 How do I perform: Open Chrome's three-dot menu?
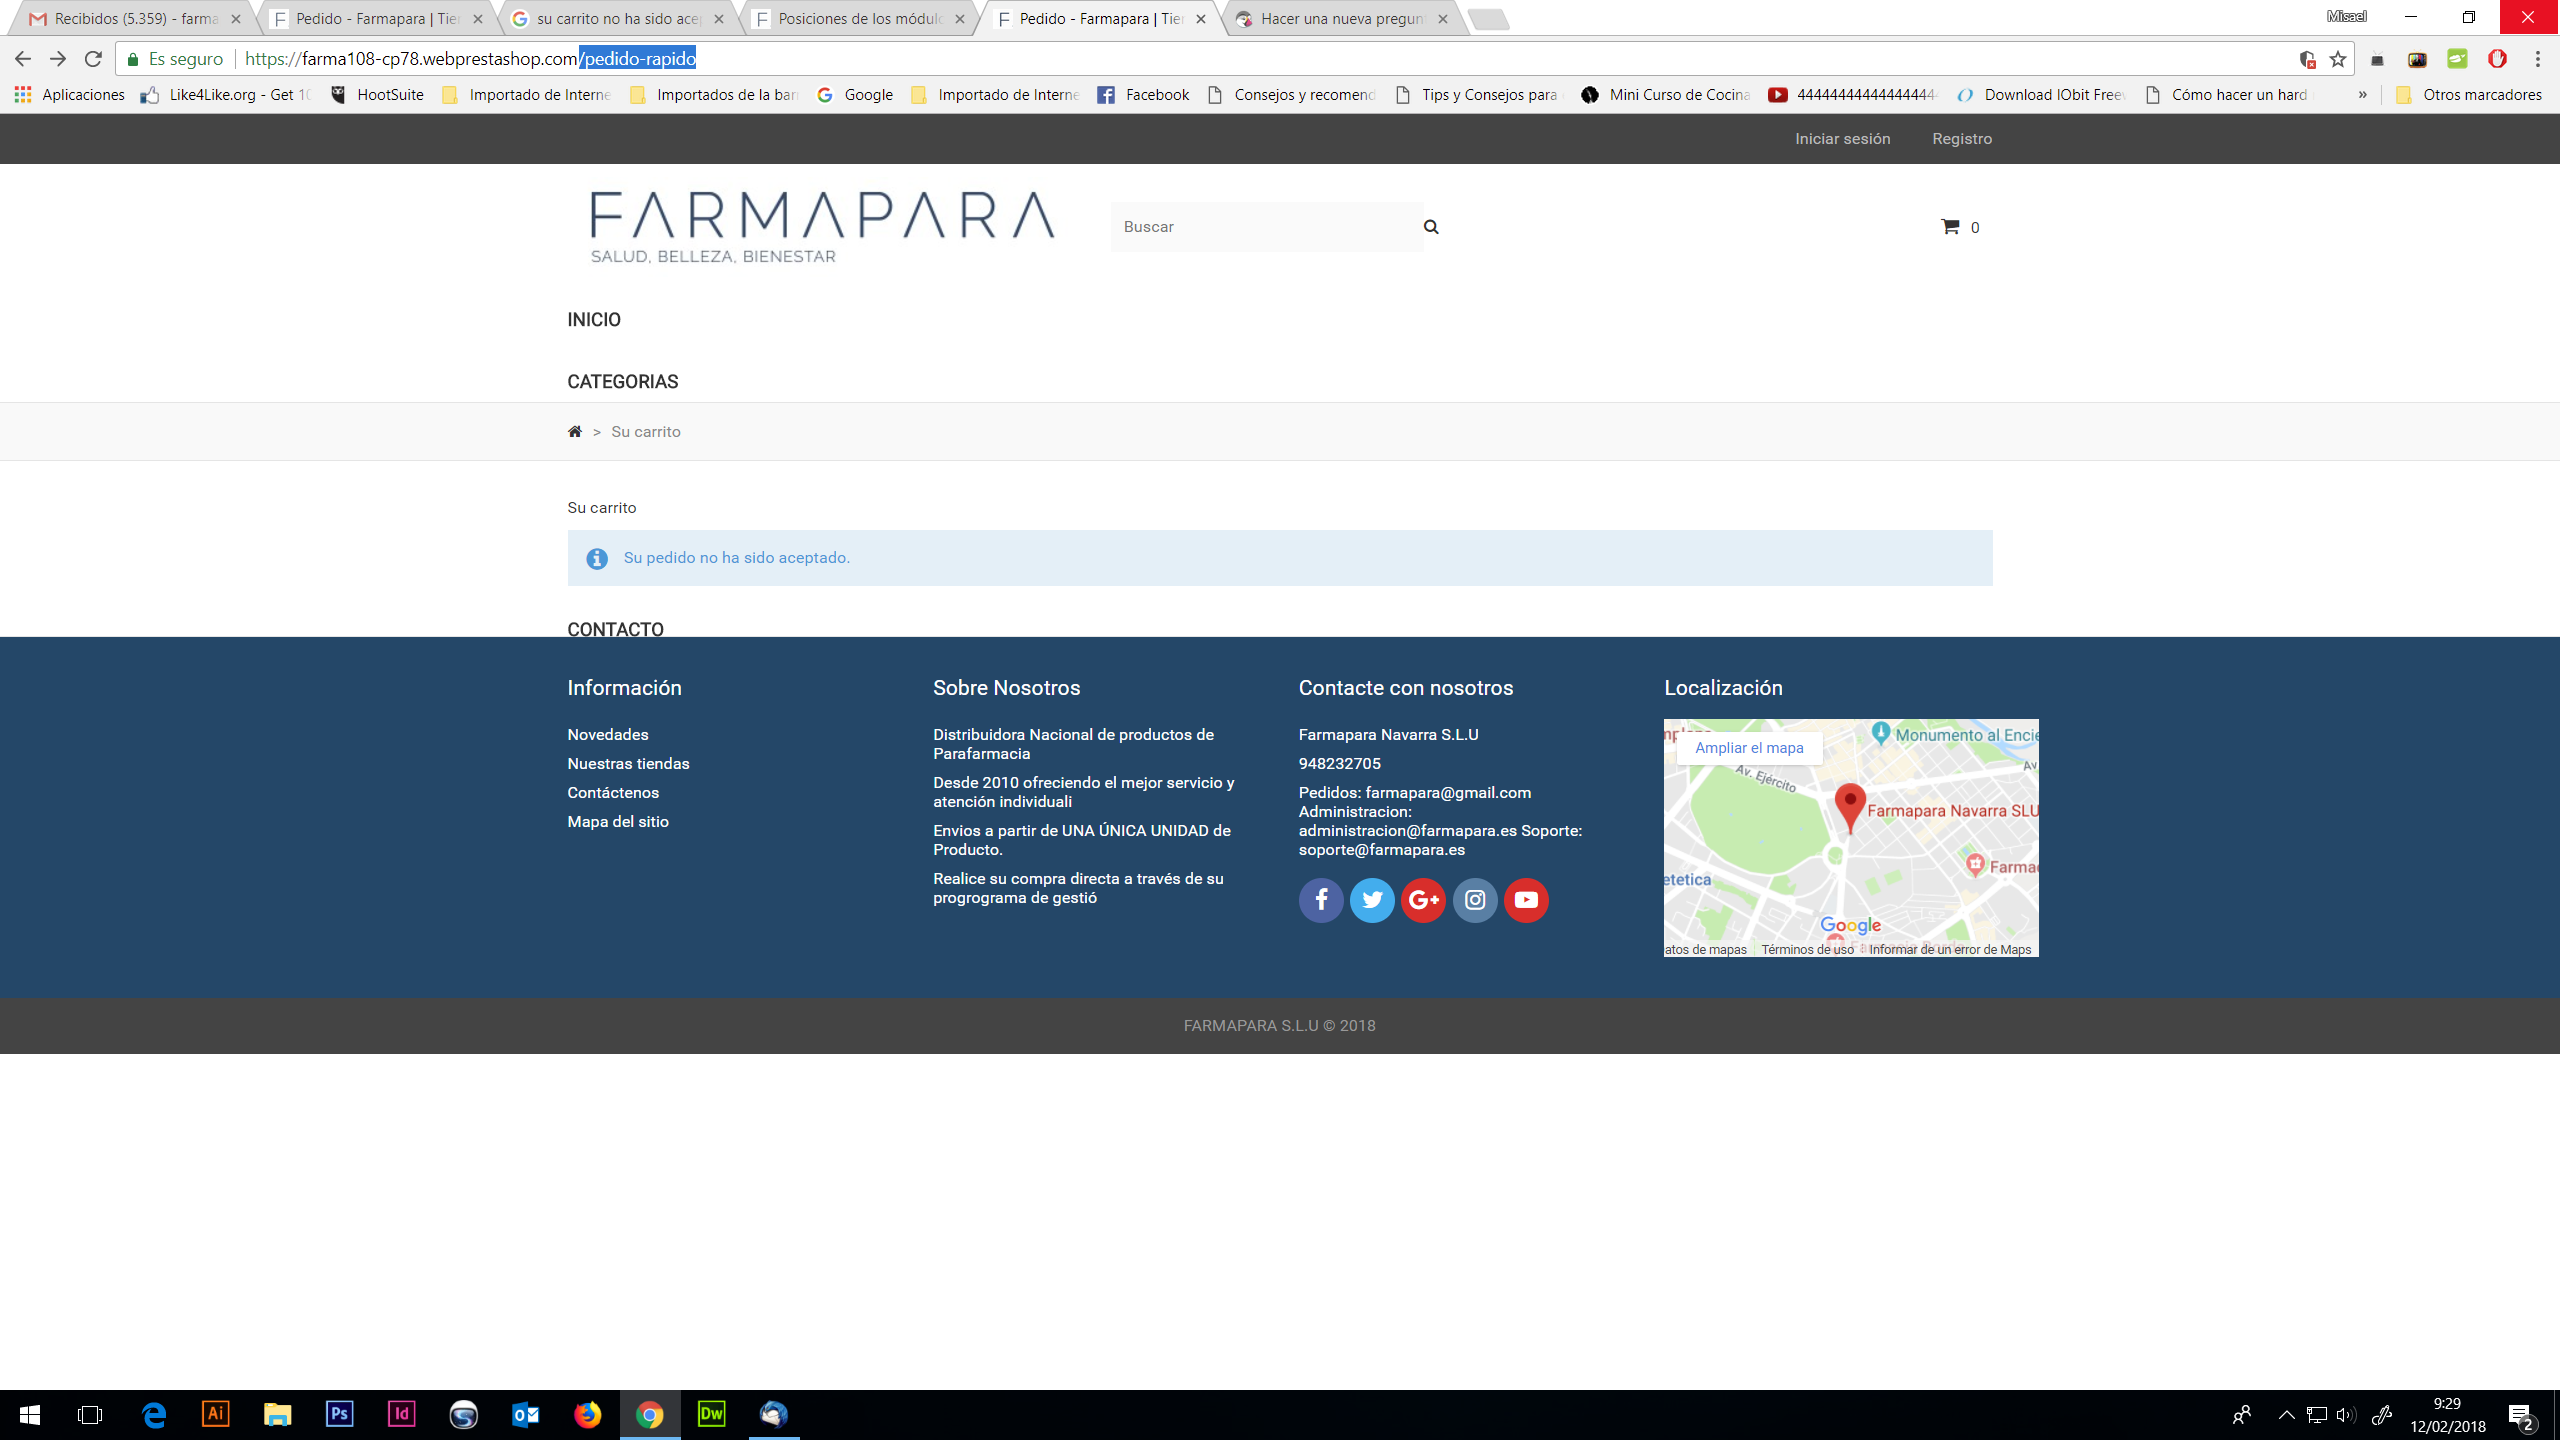(x=2537, y=59)
